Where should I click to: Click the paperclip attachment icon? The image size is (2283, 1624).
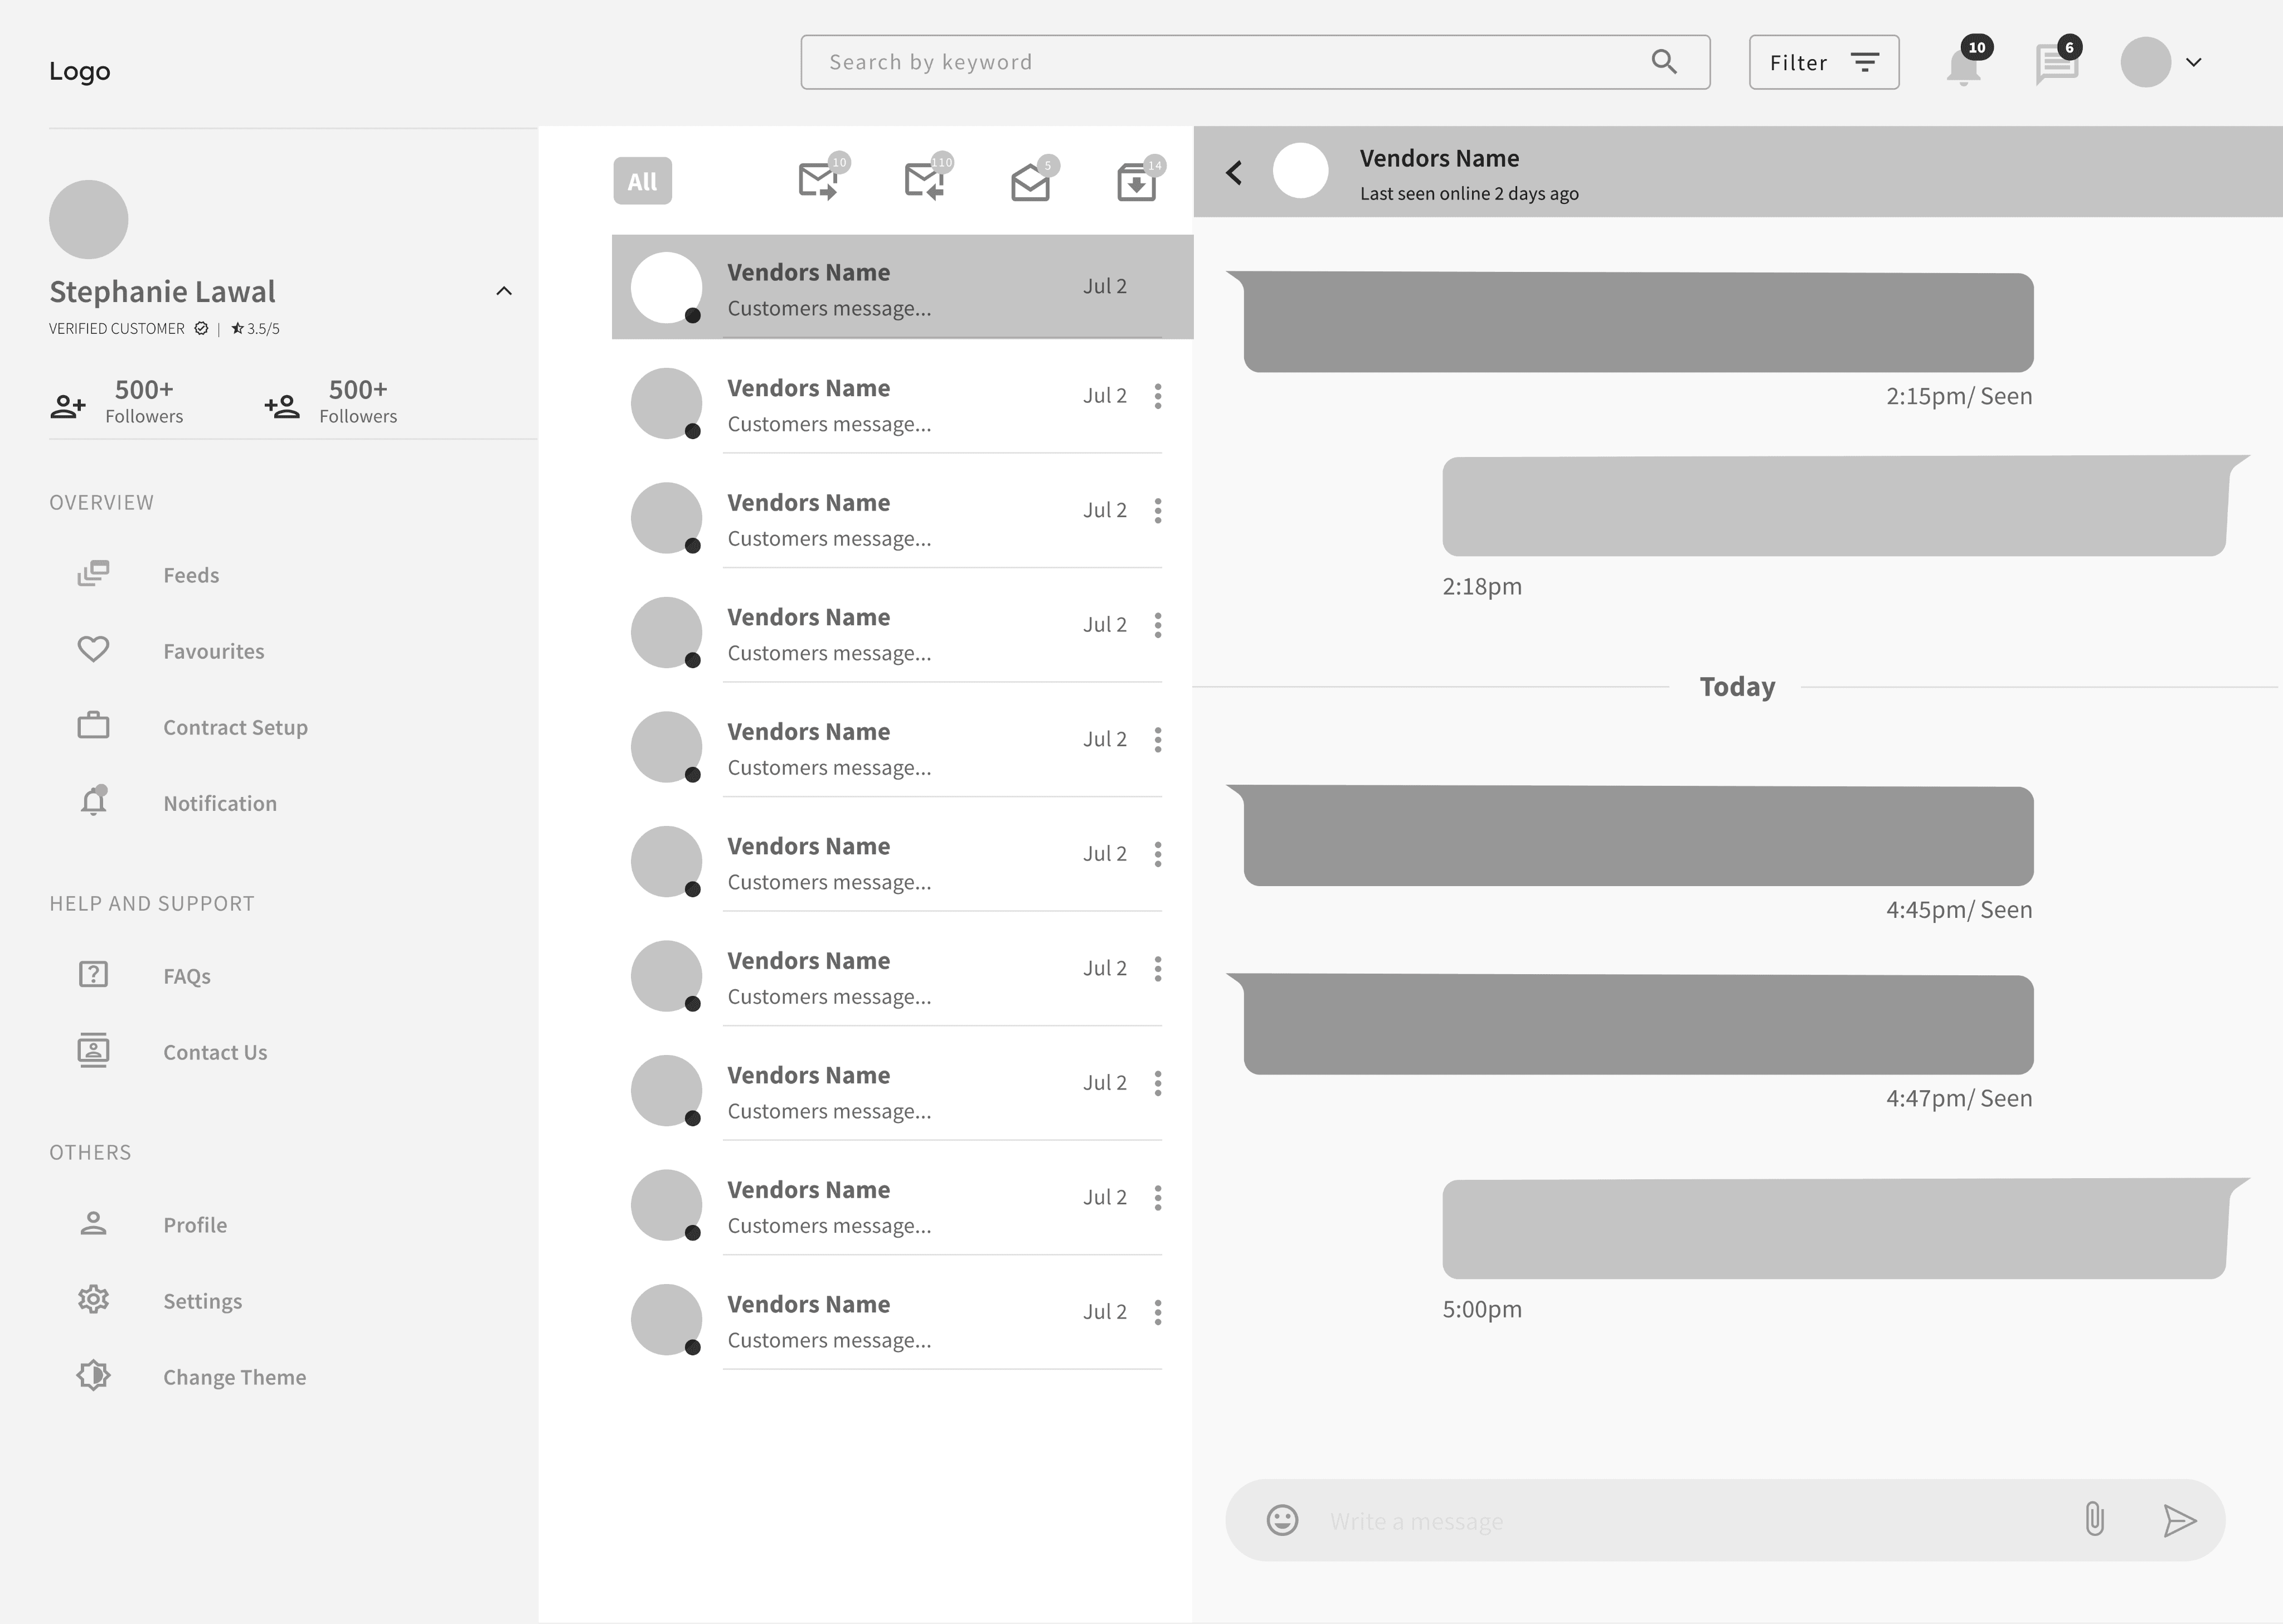pos(2094,1519)
